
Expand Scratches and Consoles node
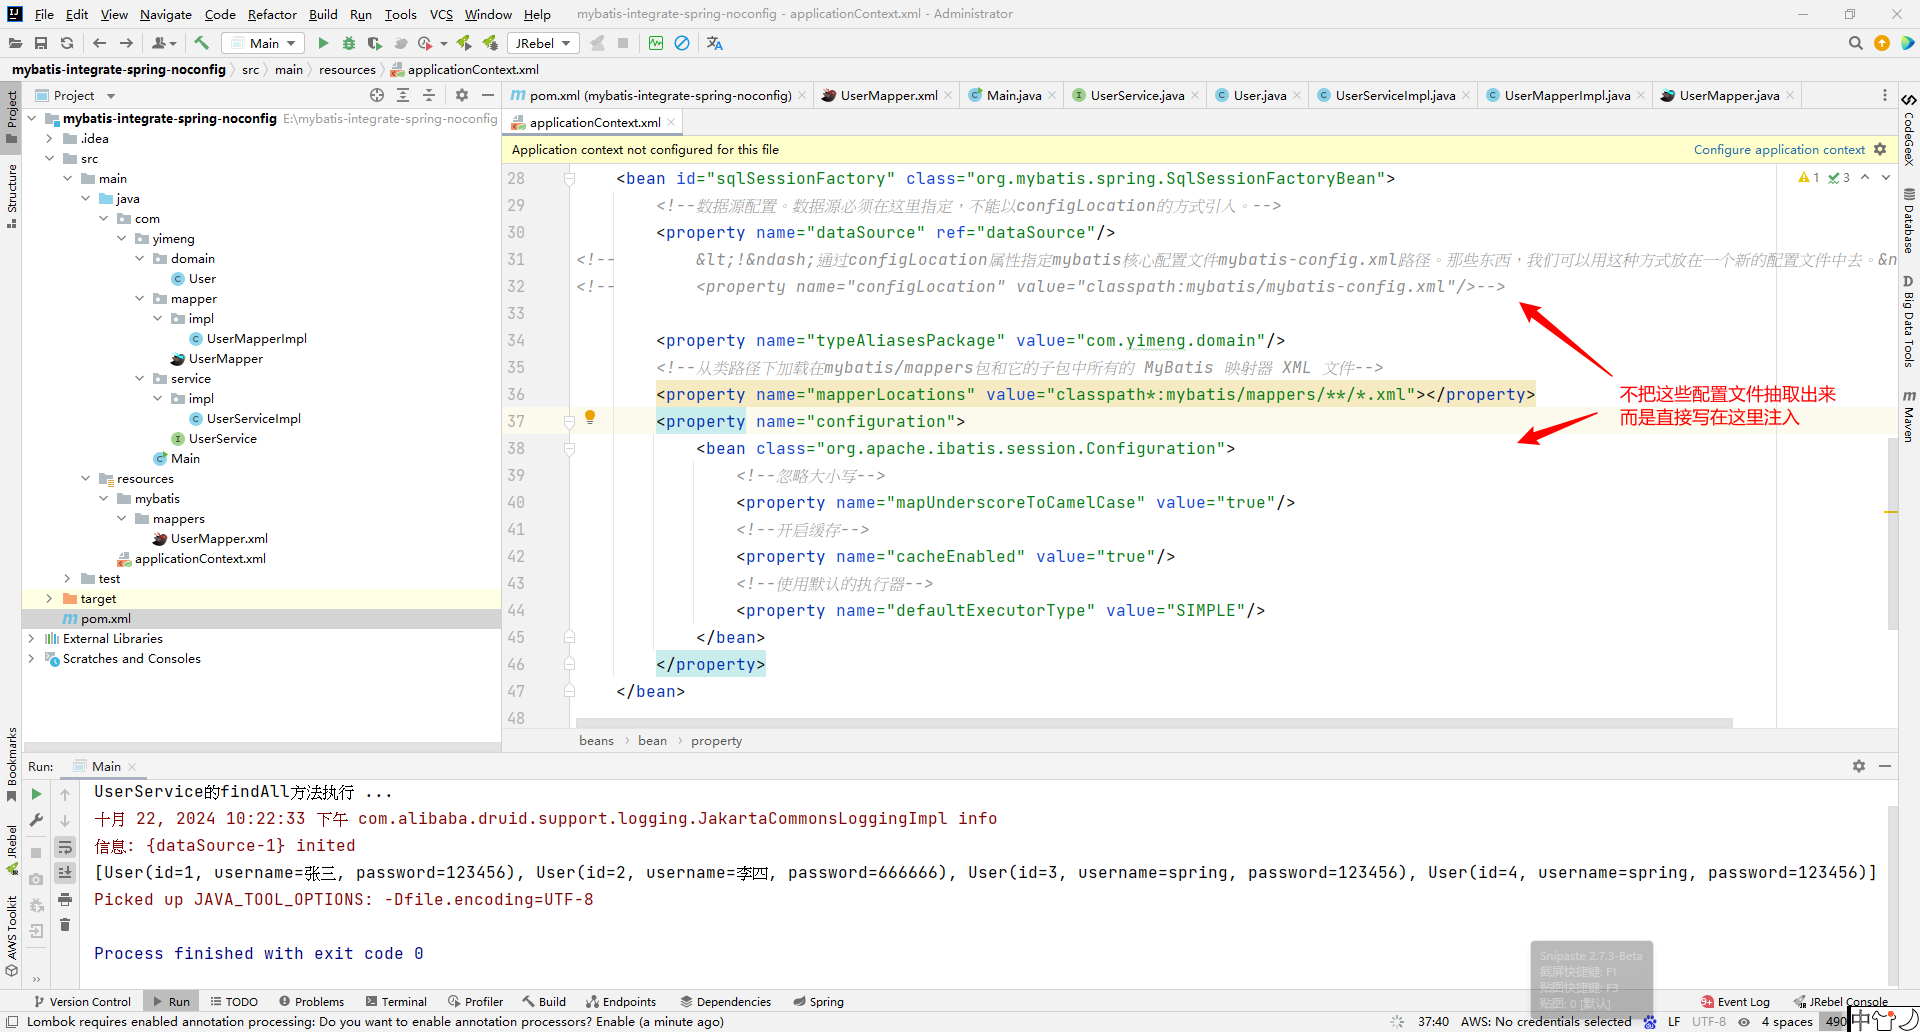(x=31, y=658)
